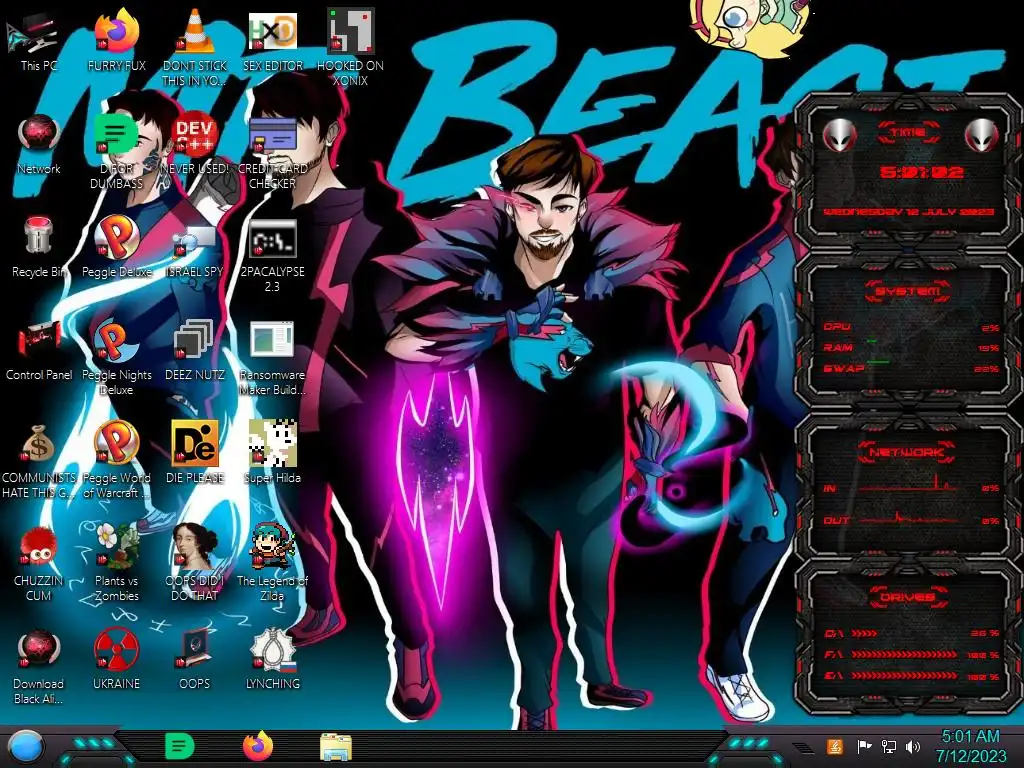
Task: Click the DRIVES widget header
Action: click(x=908, y=597)
